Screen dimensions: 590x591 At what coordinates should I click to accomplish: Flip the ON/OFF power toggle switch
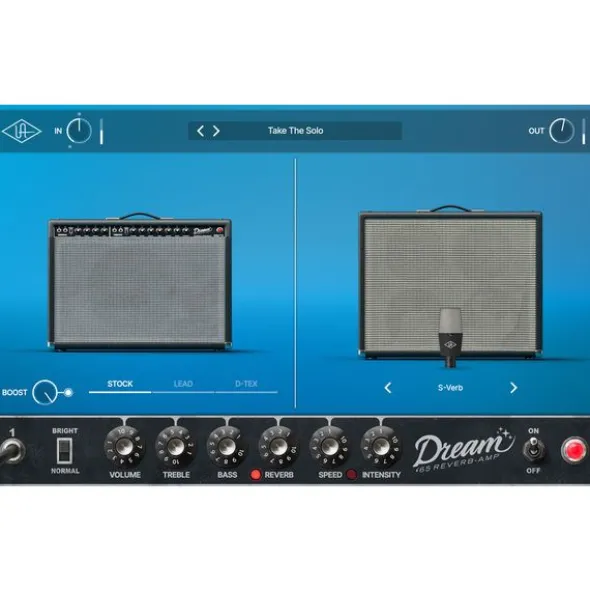[533, 449]
